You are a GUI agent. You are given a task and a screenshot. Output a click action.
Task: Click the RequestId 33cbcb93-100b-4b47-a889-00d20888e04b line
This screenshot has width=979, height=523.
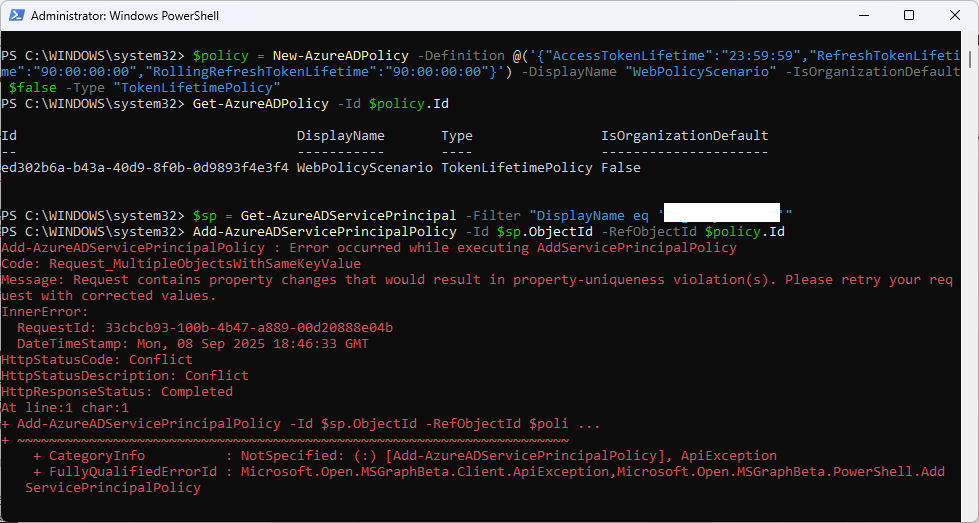pos(205,328)
